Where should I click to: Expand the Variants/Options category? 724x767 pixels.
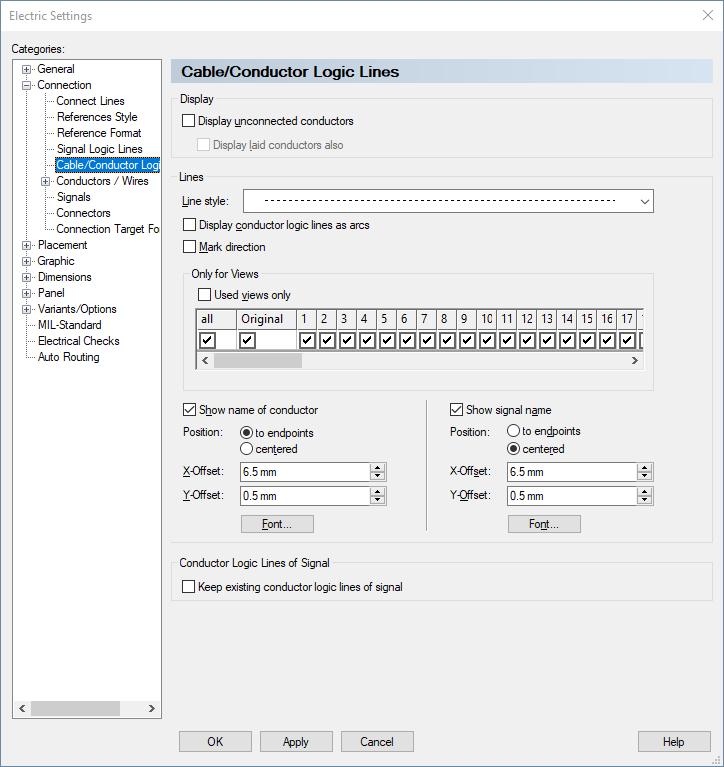click(x=27, y=309)
